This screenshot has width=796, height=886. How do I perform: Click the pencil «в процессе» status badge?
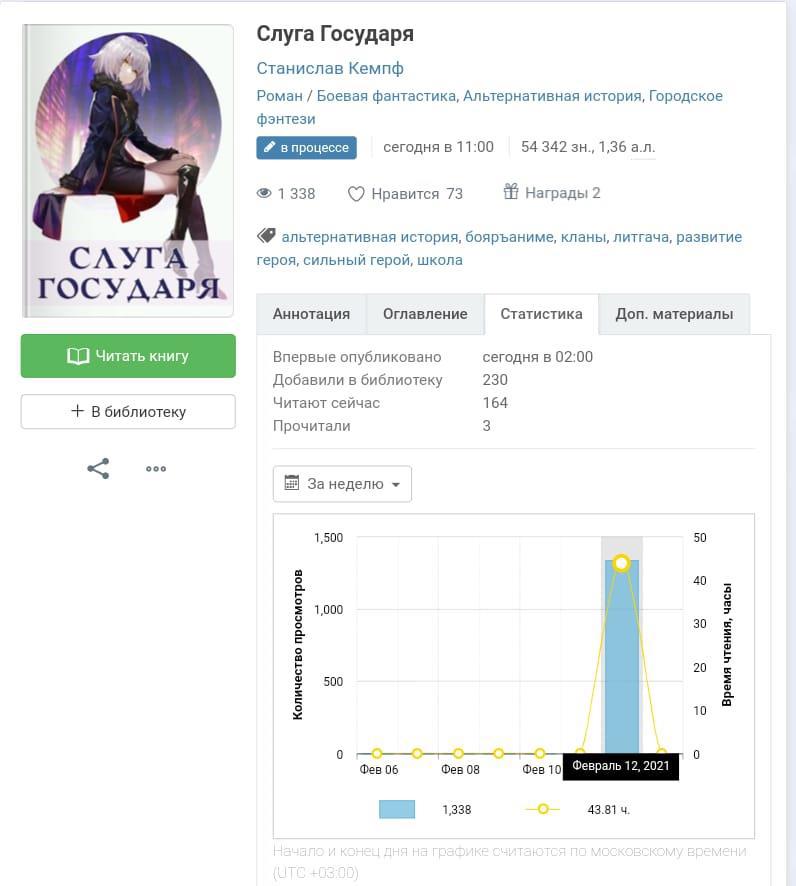point(307,147)
